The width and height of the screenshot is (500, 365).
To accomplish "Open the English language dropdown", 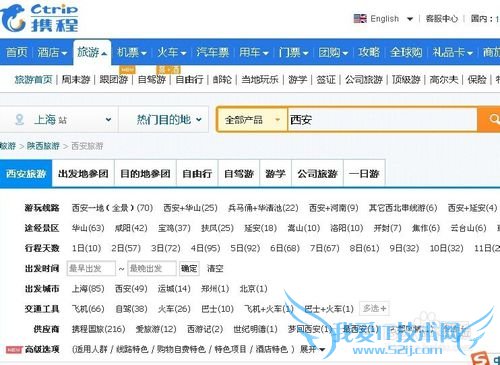I will point(410,19).
